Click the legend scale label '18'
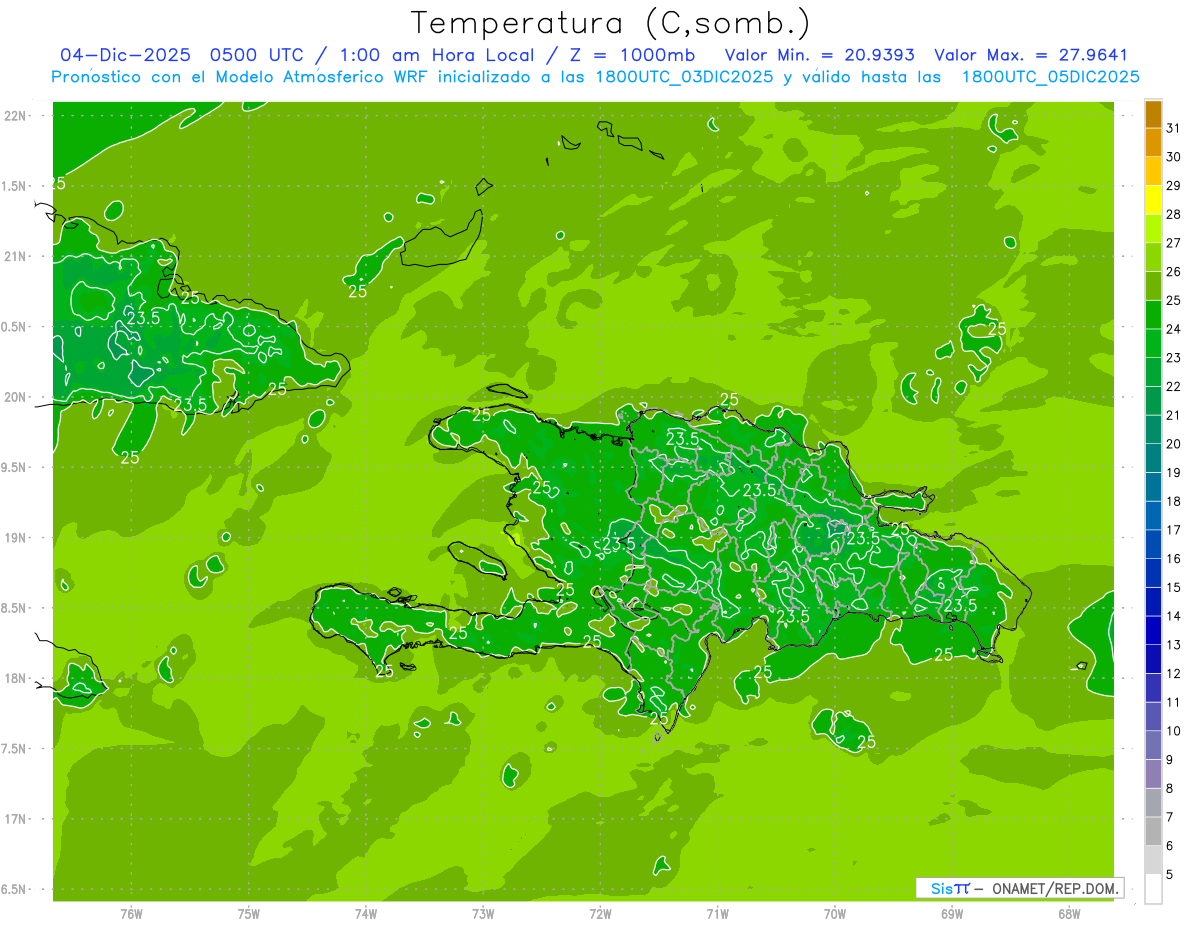The image size is (1200, 927). pos(1174,502)
